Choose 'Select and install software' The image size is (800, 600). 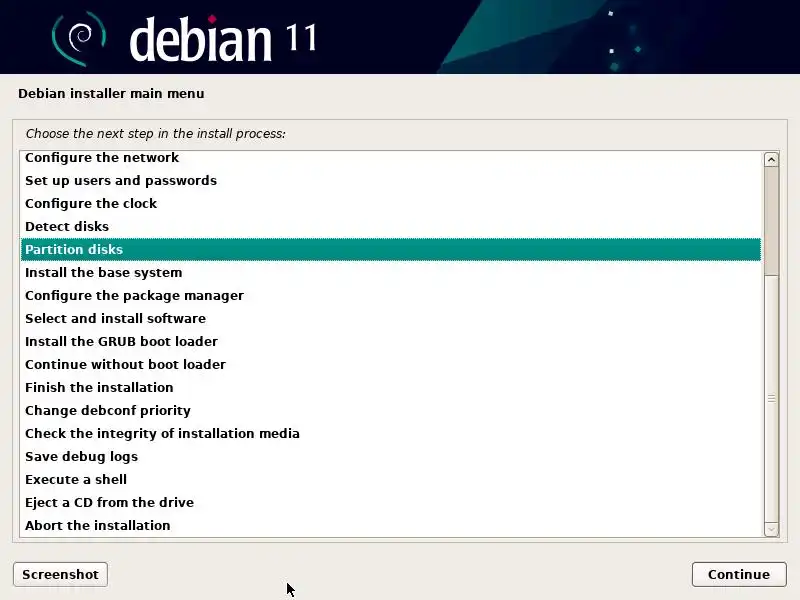(x=391, y=318)
